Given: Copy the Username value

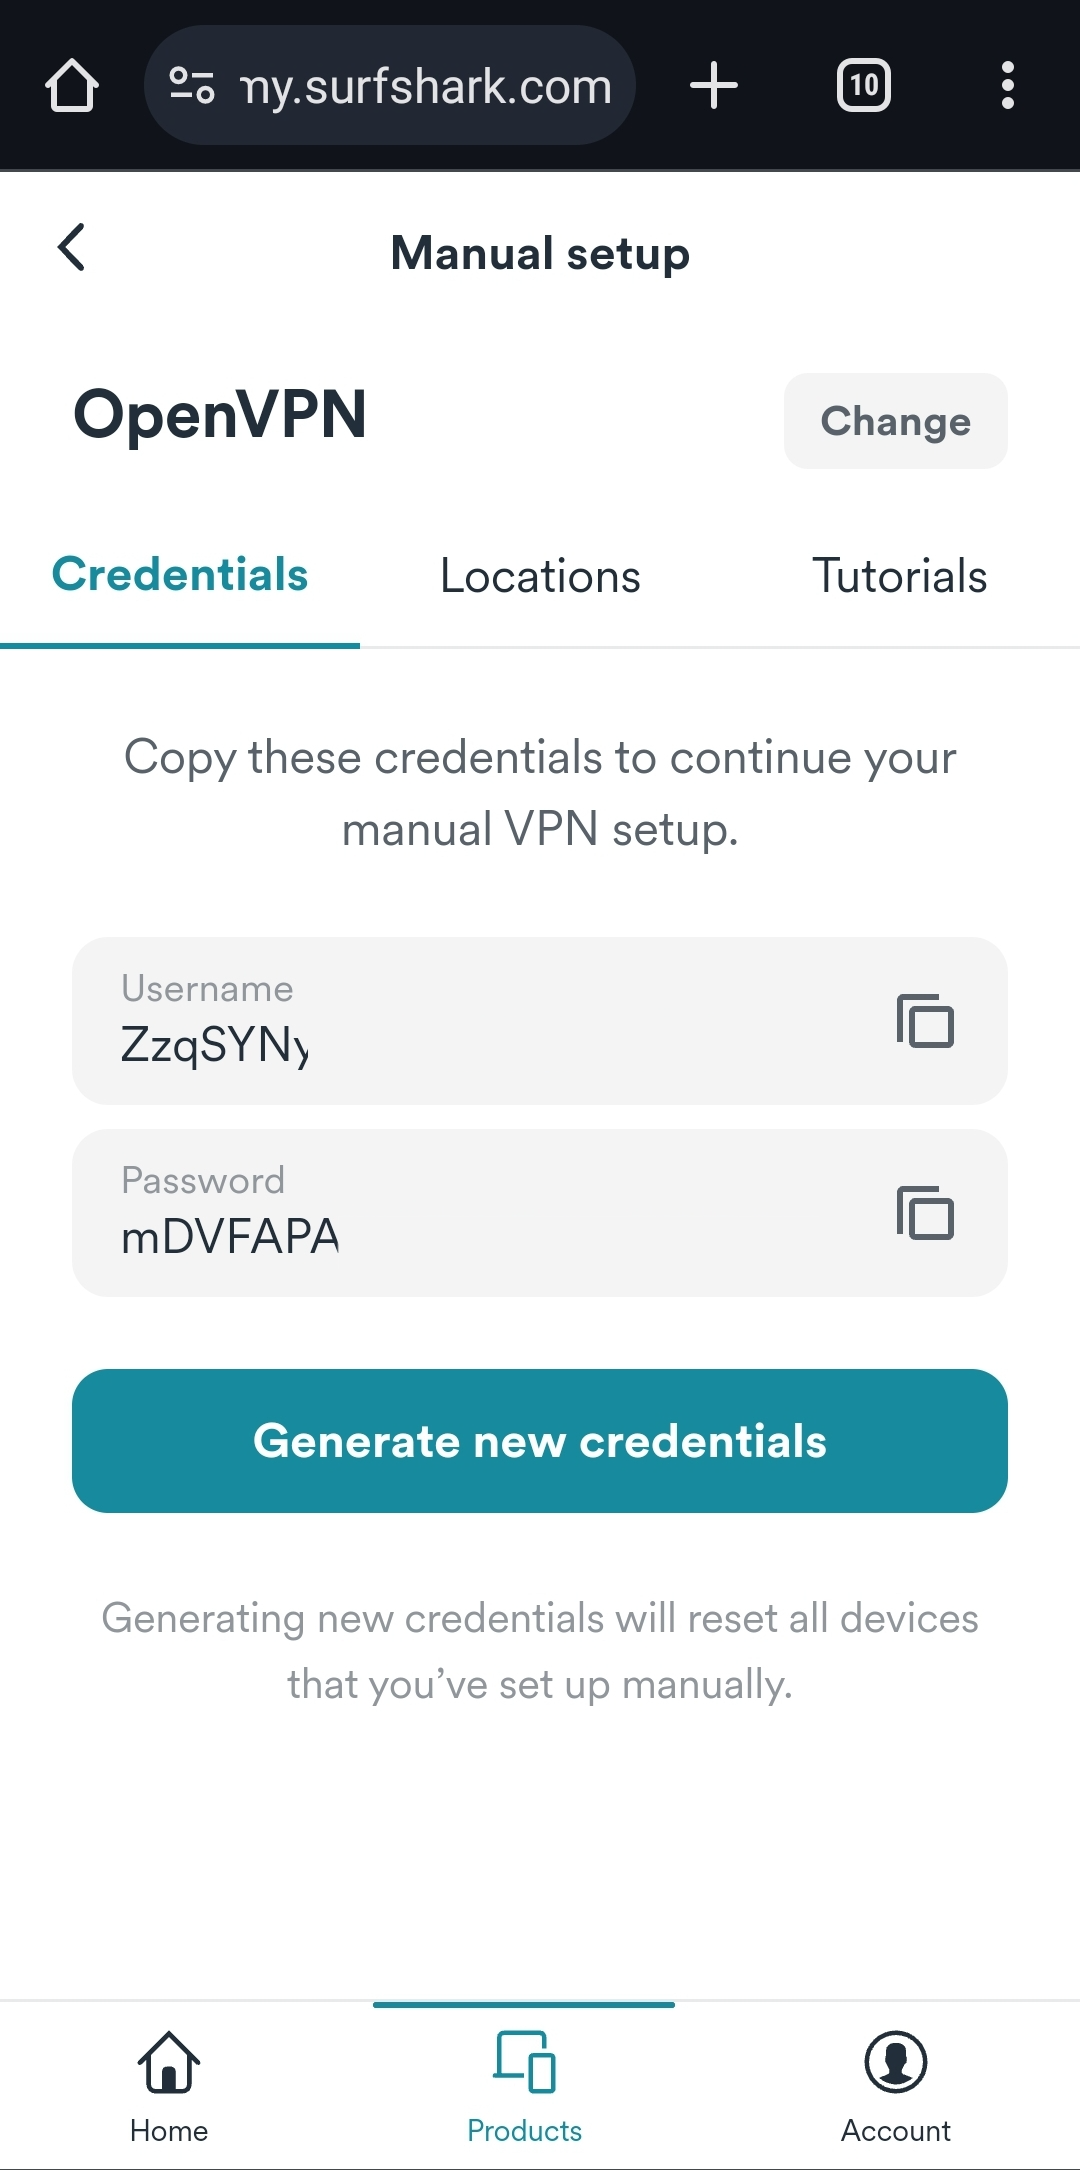Looking at the screenshot, I should tap(925, 1021).
